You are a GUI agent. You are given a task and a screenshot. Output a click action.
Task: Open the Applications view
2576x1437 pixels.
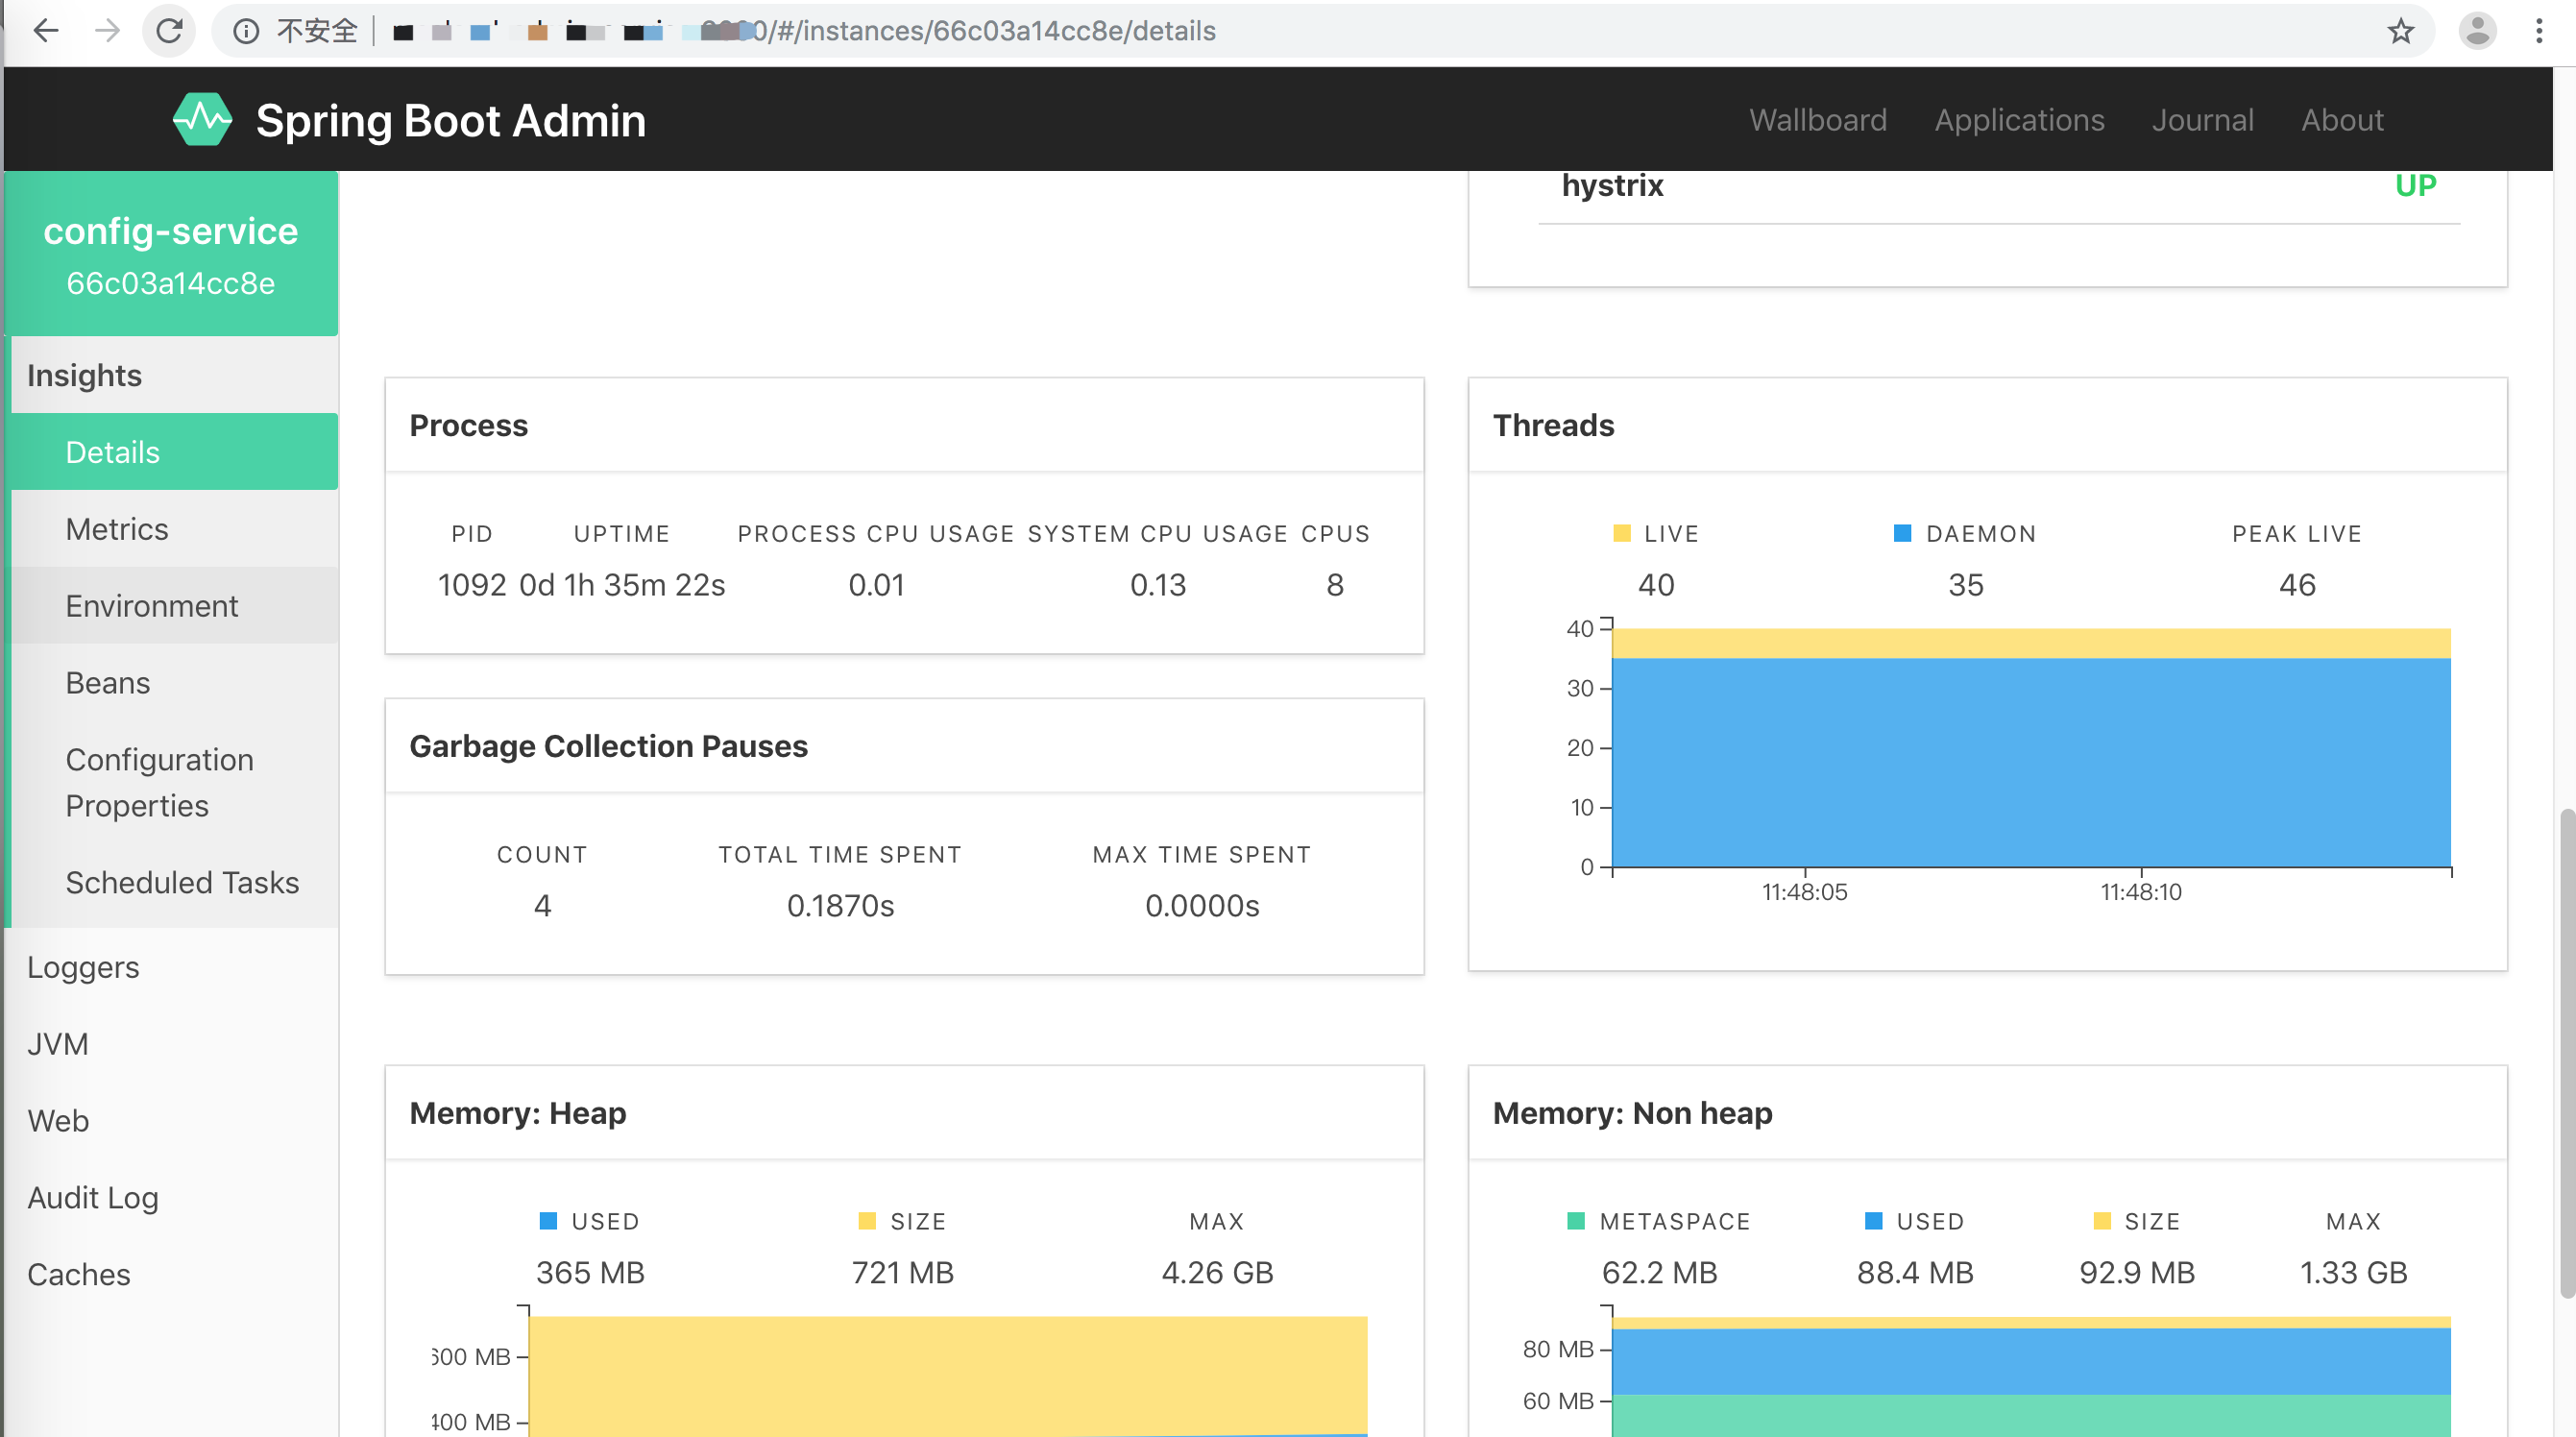click(x=2019, y=119)
